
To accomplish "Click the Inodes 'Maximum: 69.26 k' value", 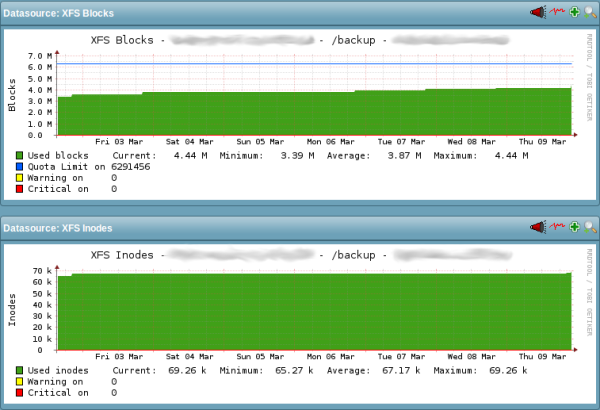I will 481,371.
